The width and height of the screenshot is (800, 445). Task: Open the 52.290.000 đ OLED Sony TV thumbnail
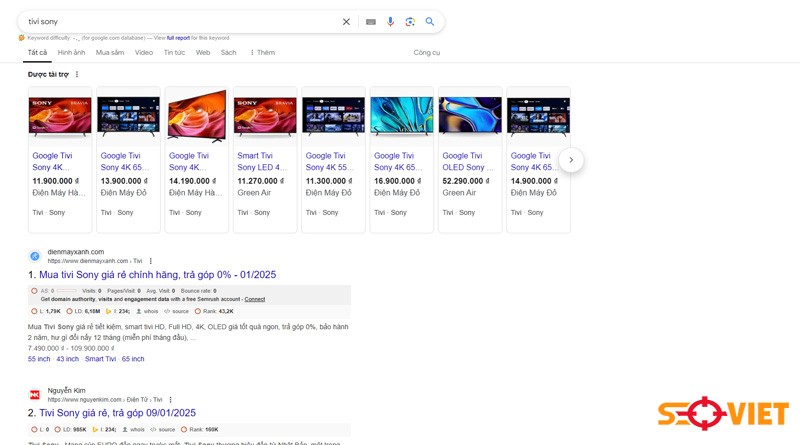(x=470, y=116)
